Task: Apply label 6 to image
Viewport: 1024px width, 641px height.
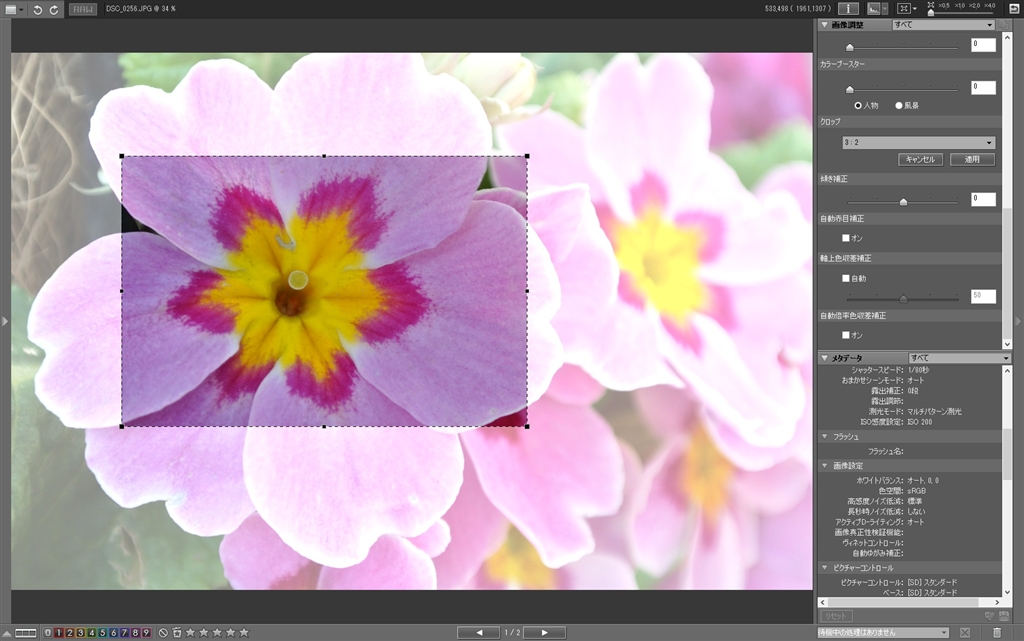Action: click(x=114, y=633)
